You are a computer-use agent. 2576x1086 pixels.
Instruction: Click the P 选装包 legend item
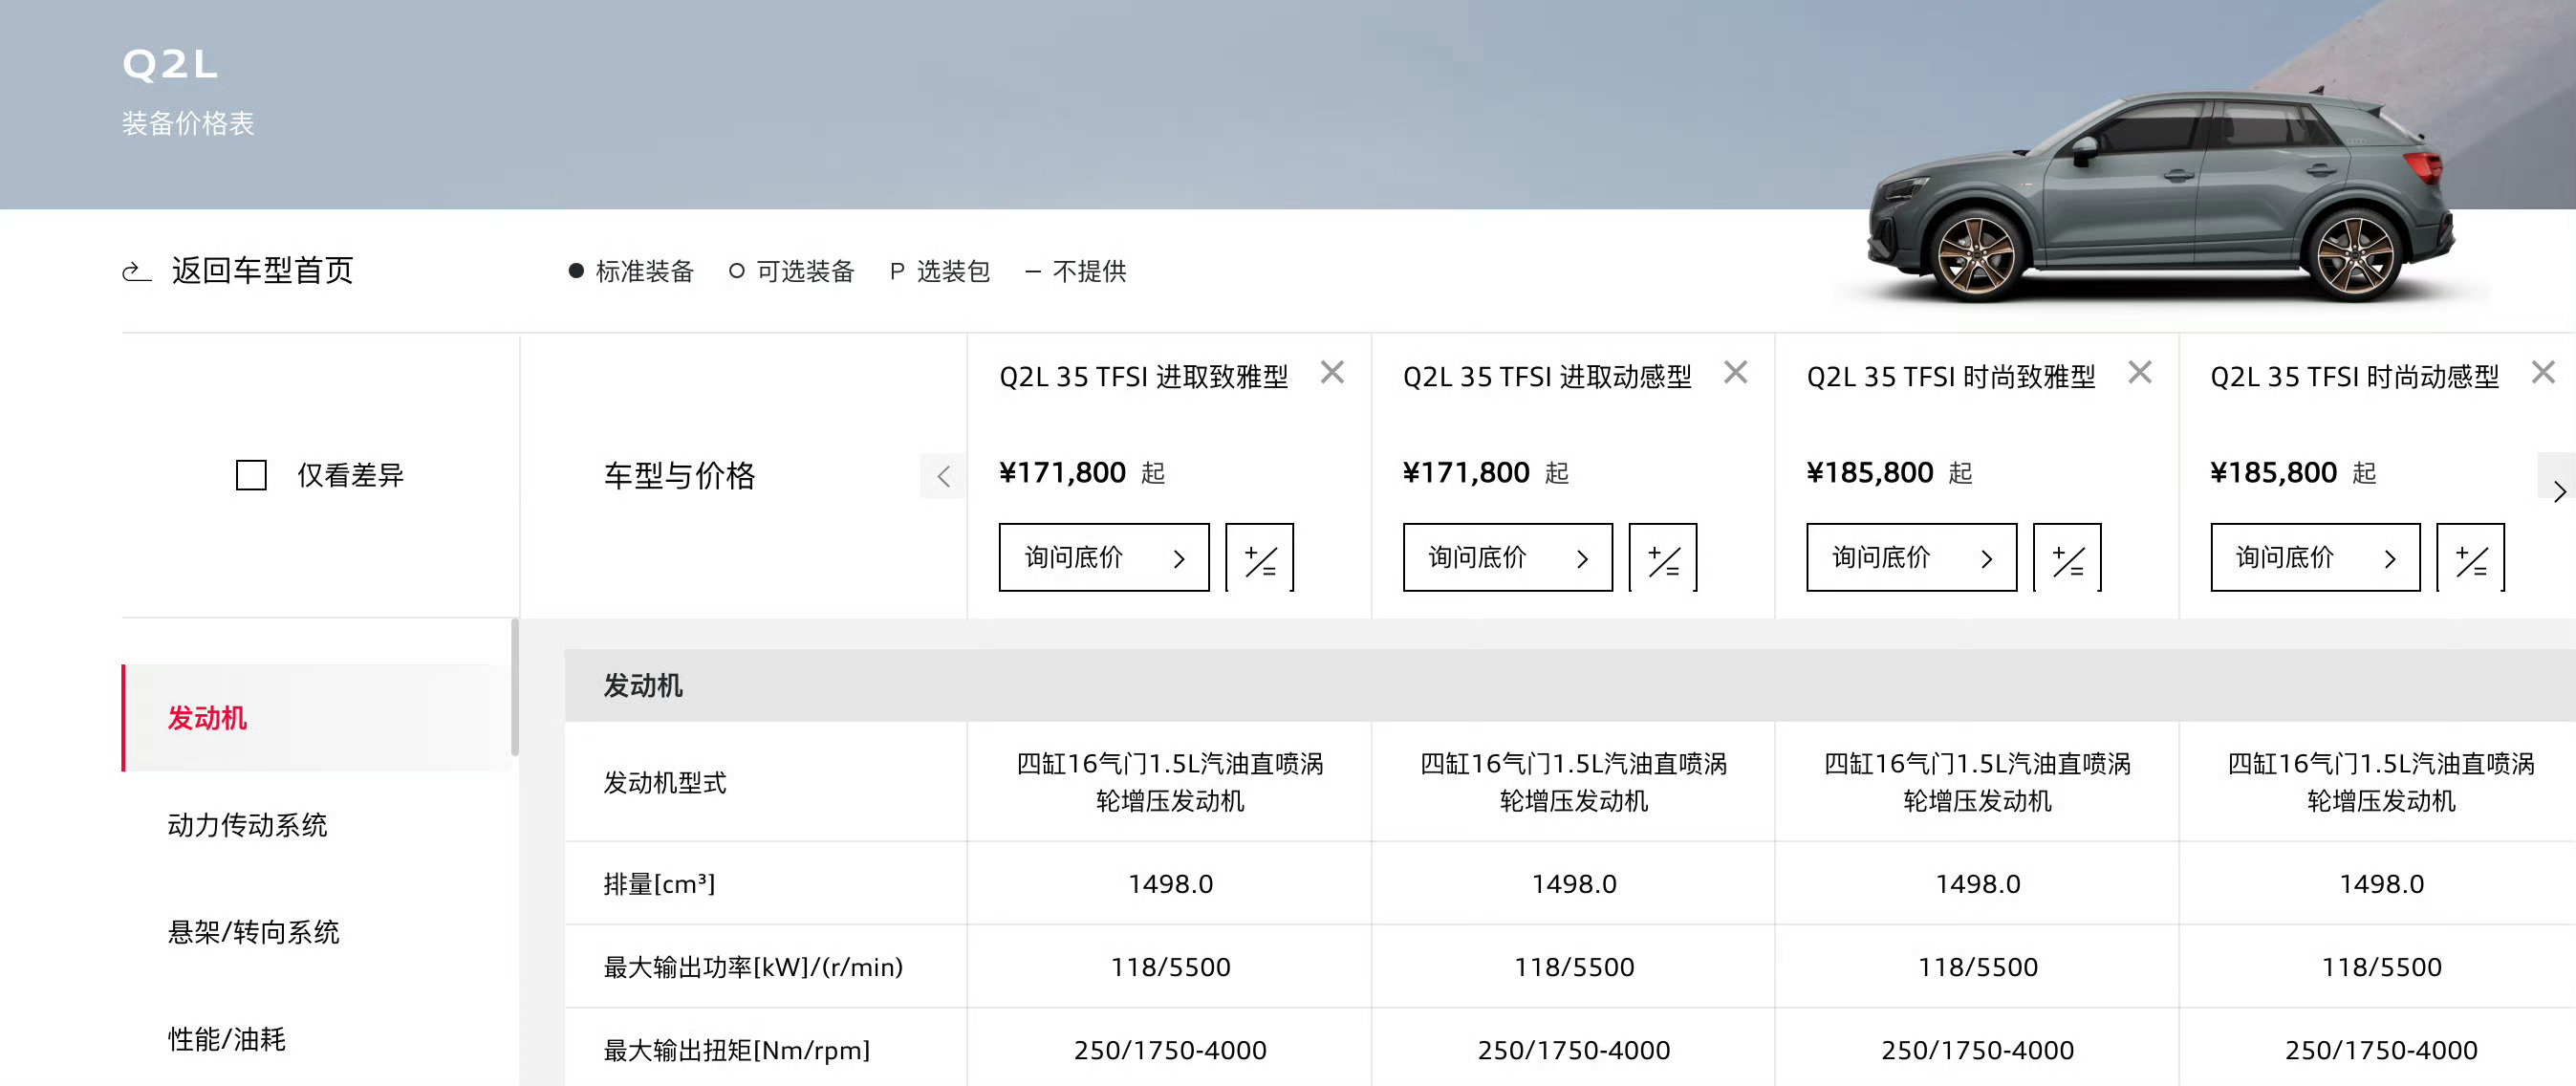click(x=940, y=271)
